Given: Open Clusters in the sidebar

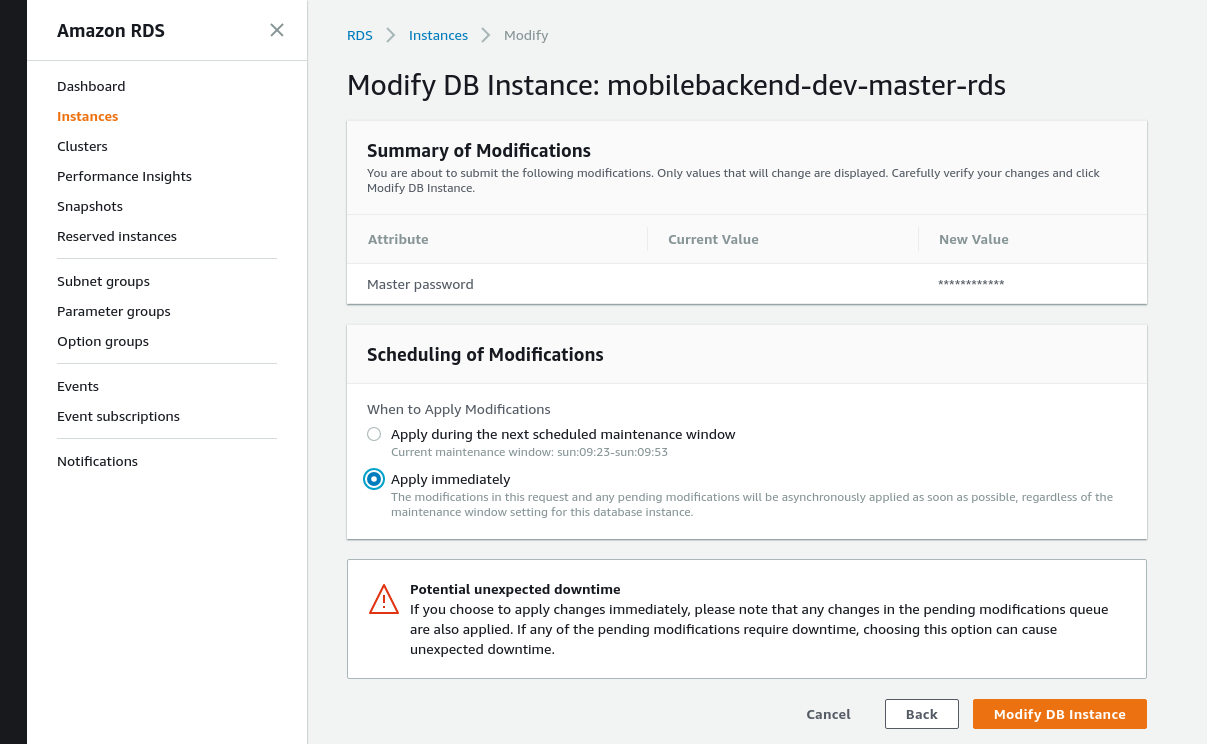Looking at the screenshot, I should pos(82,146).
